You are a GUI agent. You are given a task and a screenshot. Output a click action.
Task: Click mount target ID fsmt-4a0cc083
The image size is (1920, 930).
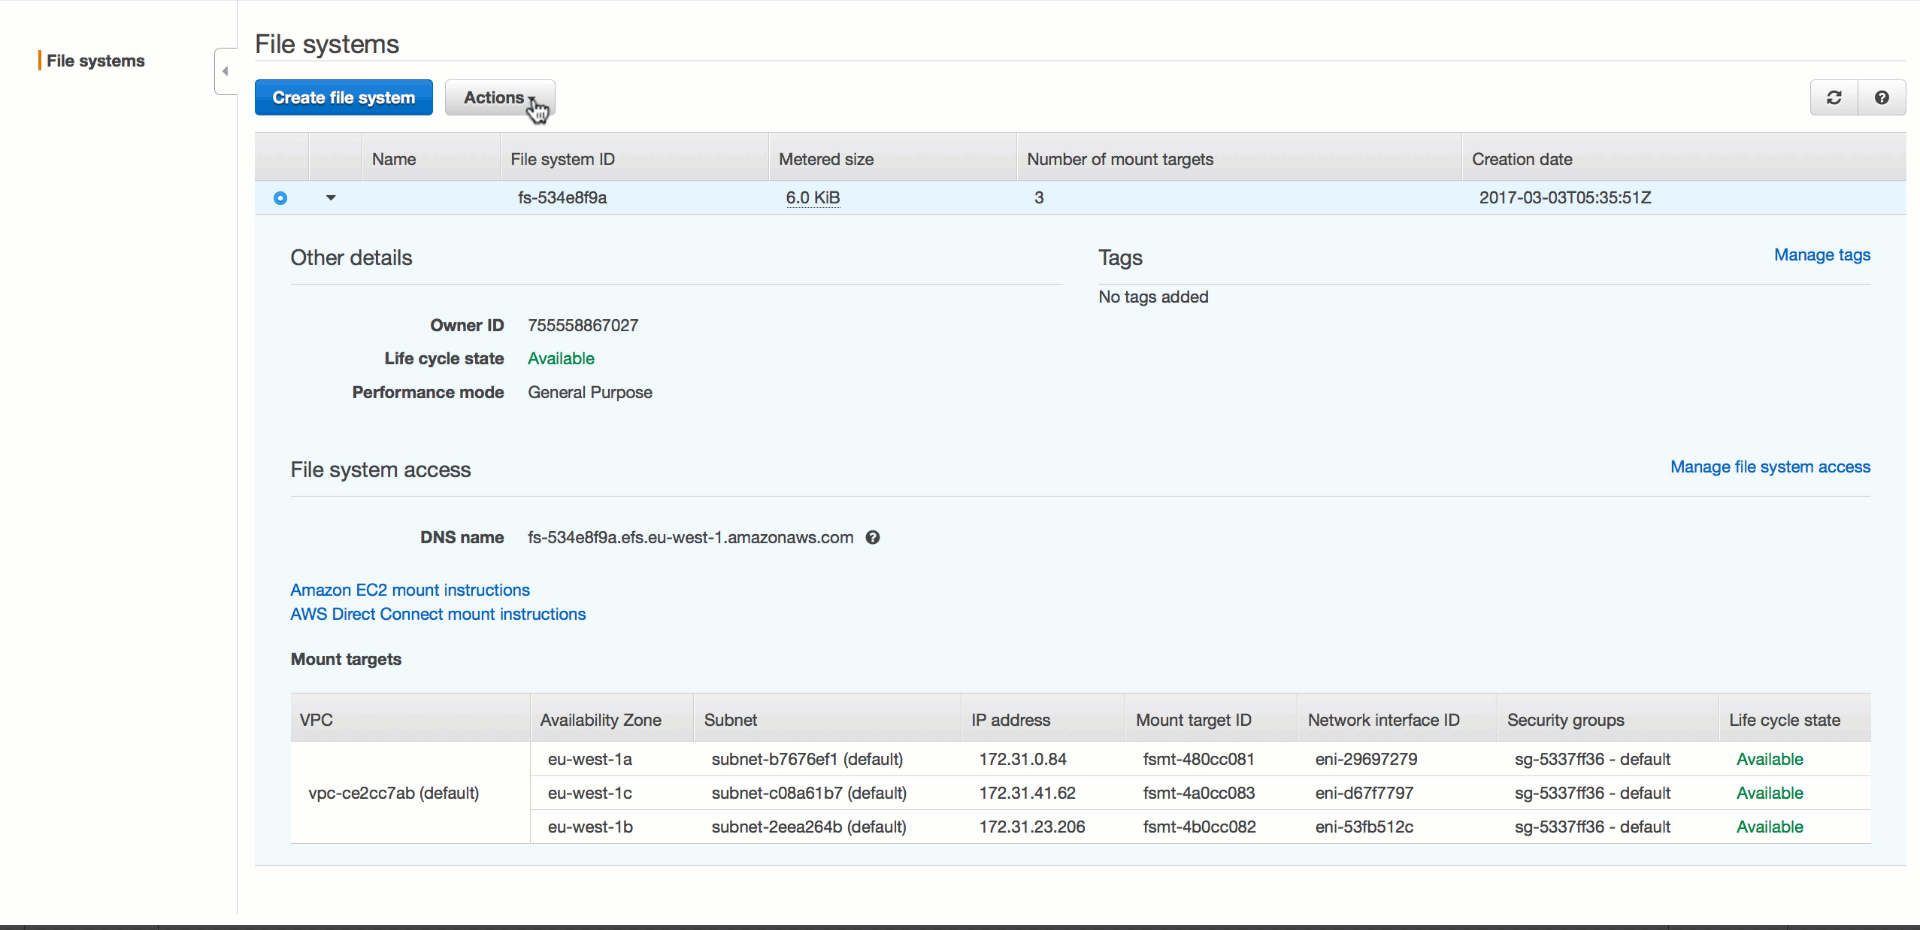click(1198, 794)
